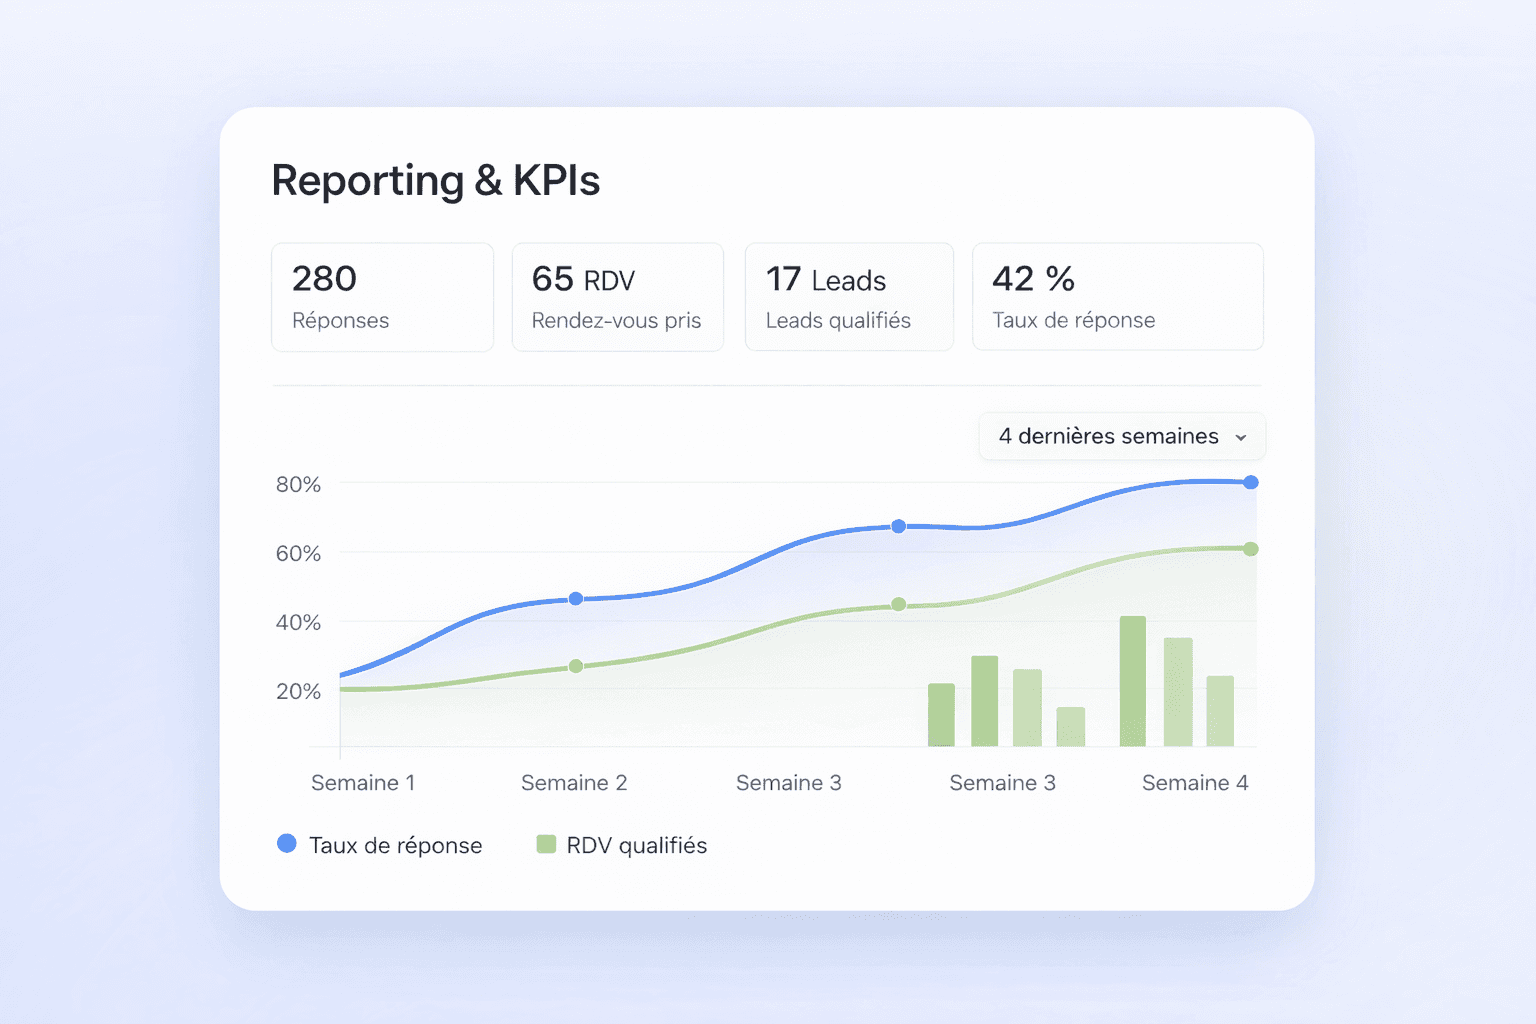Click the Semaine 2 axis label
Image resolution: width=1536 pixels, height=1024 pixels.
point(574,783)
